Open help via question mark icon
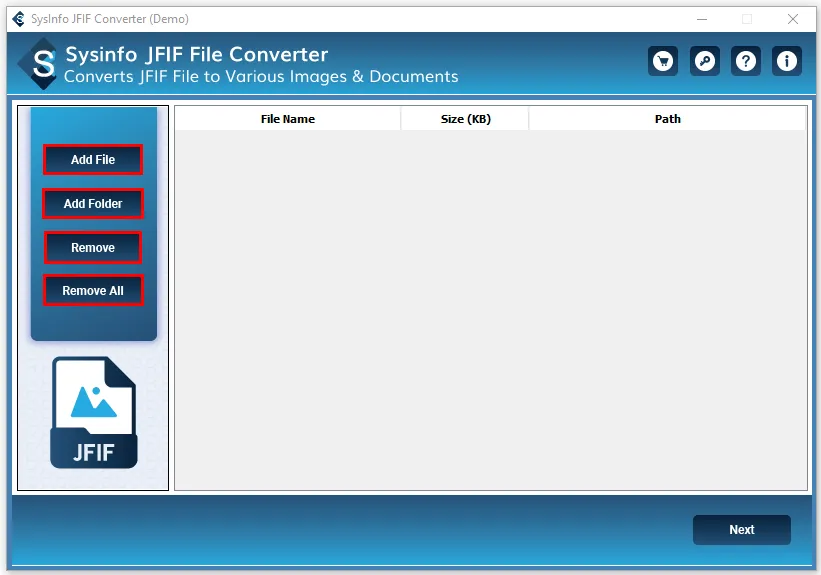Viewport: 821px width, 575px height. tap(746, 61)
